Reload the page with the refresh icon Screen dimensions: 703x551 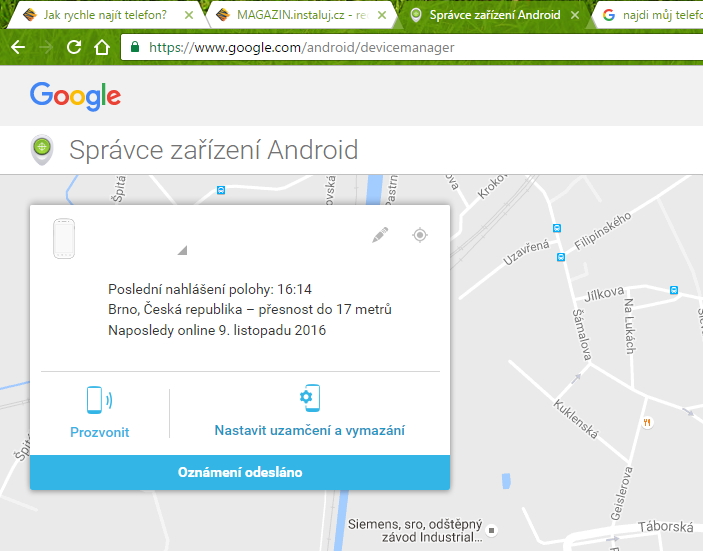[74, 47]
